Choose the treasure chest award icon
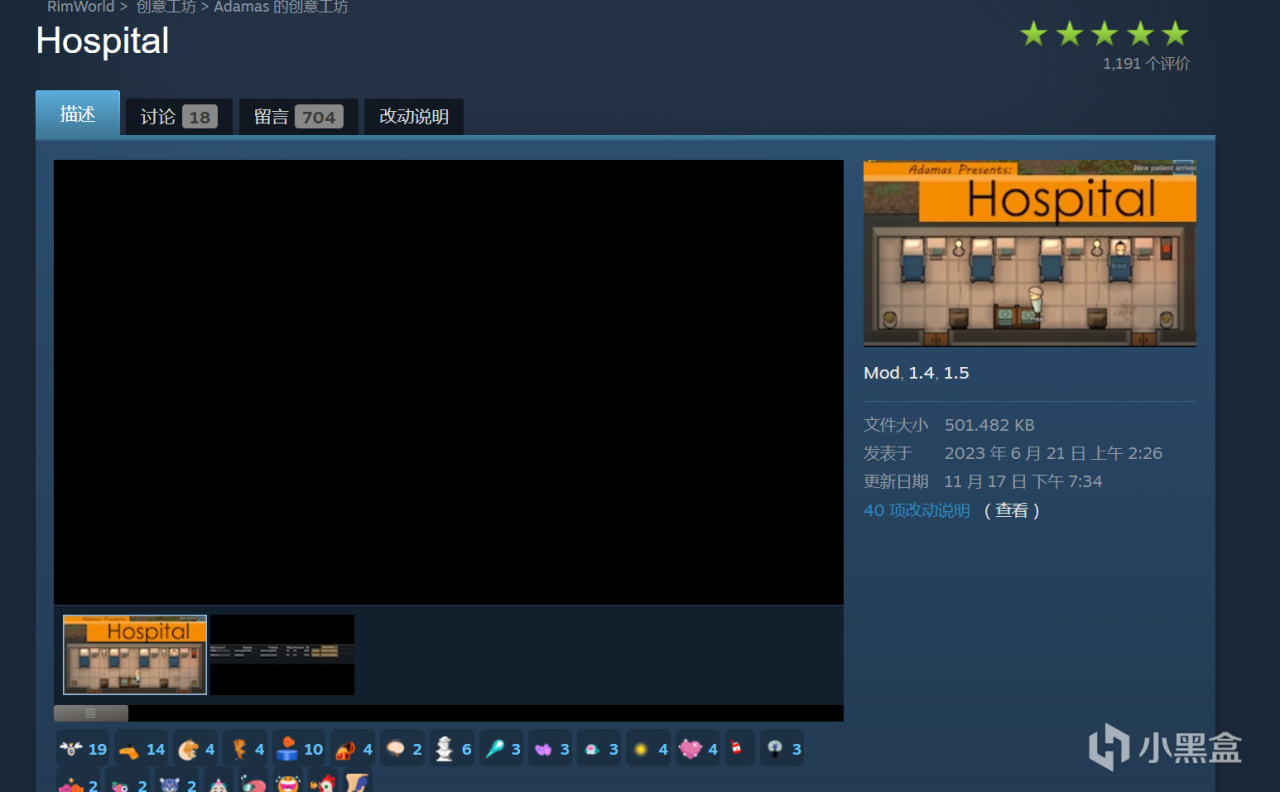This screenshot has width=1280, height=792. pyautogui.click(x=353, y=748)
